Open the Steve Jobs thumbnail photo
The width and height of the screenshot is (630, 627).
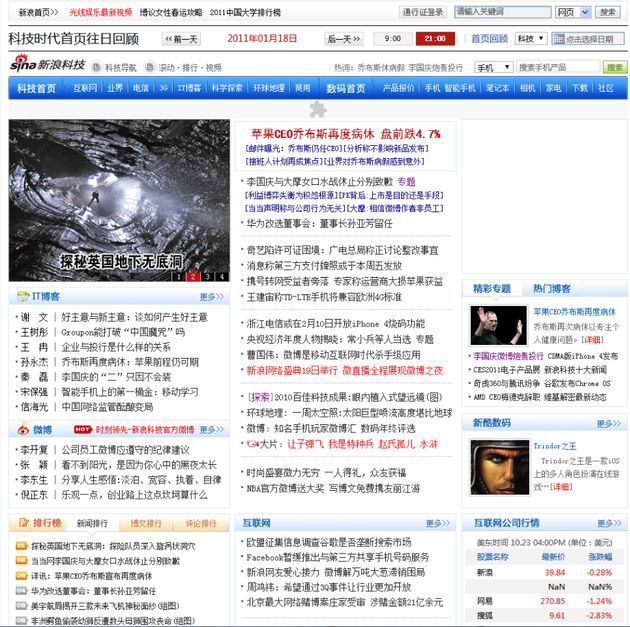click(499, 325)
